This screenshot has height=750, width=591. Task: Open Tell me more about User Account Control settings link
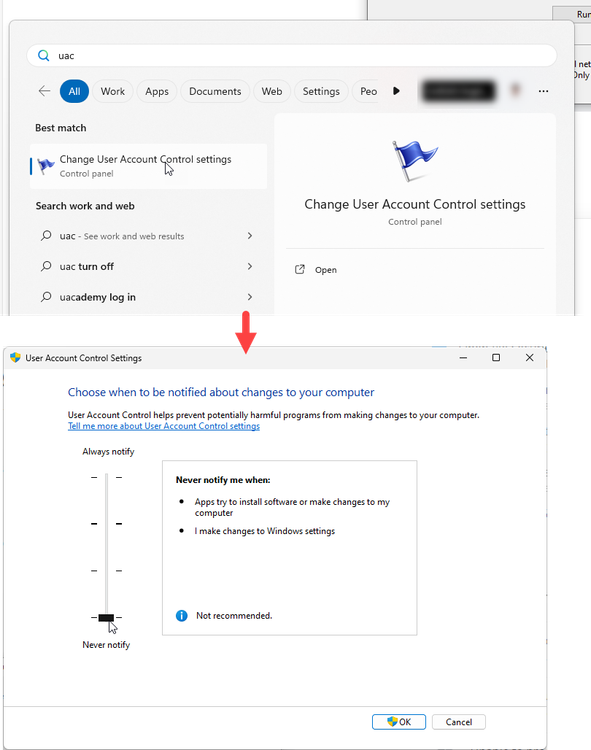coord(164,426)
